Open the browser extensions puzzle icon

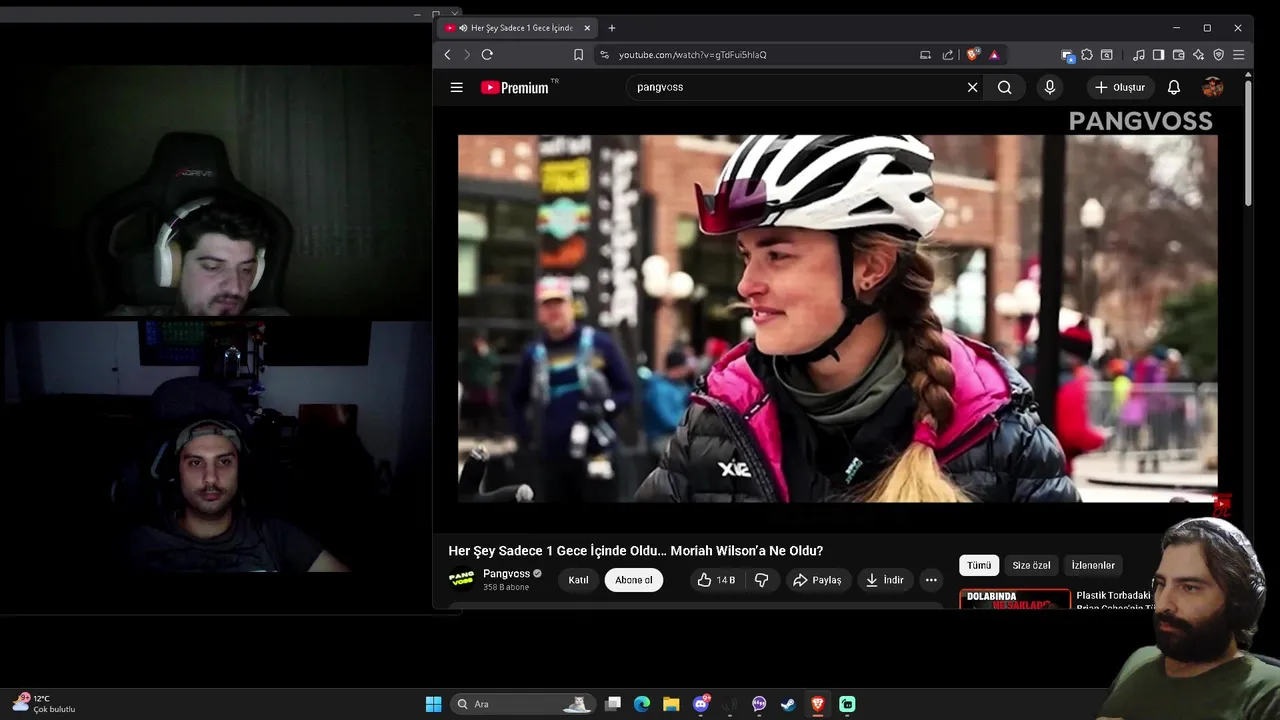pos(1087,55)
